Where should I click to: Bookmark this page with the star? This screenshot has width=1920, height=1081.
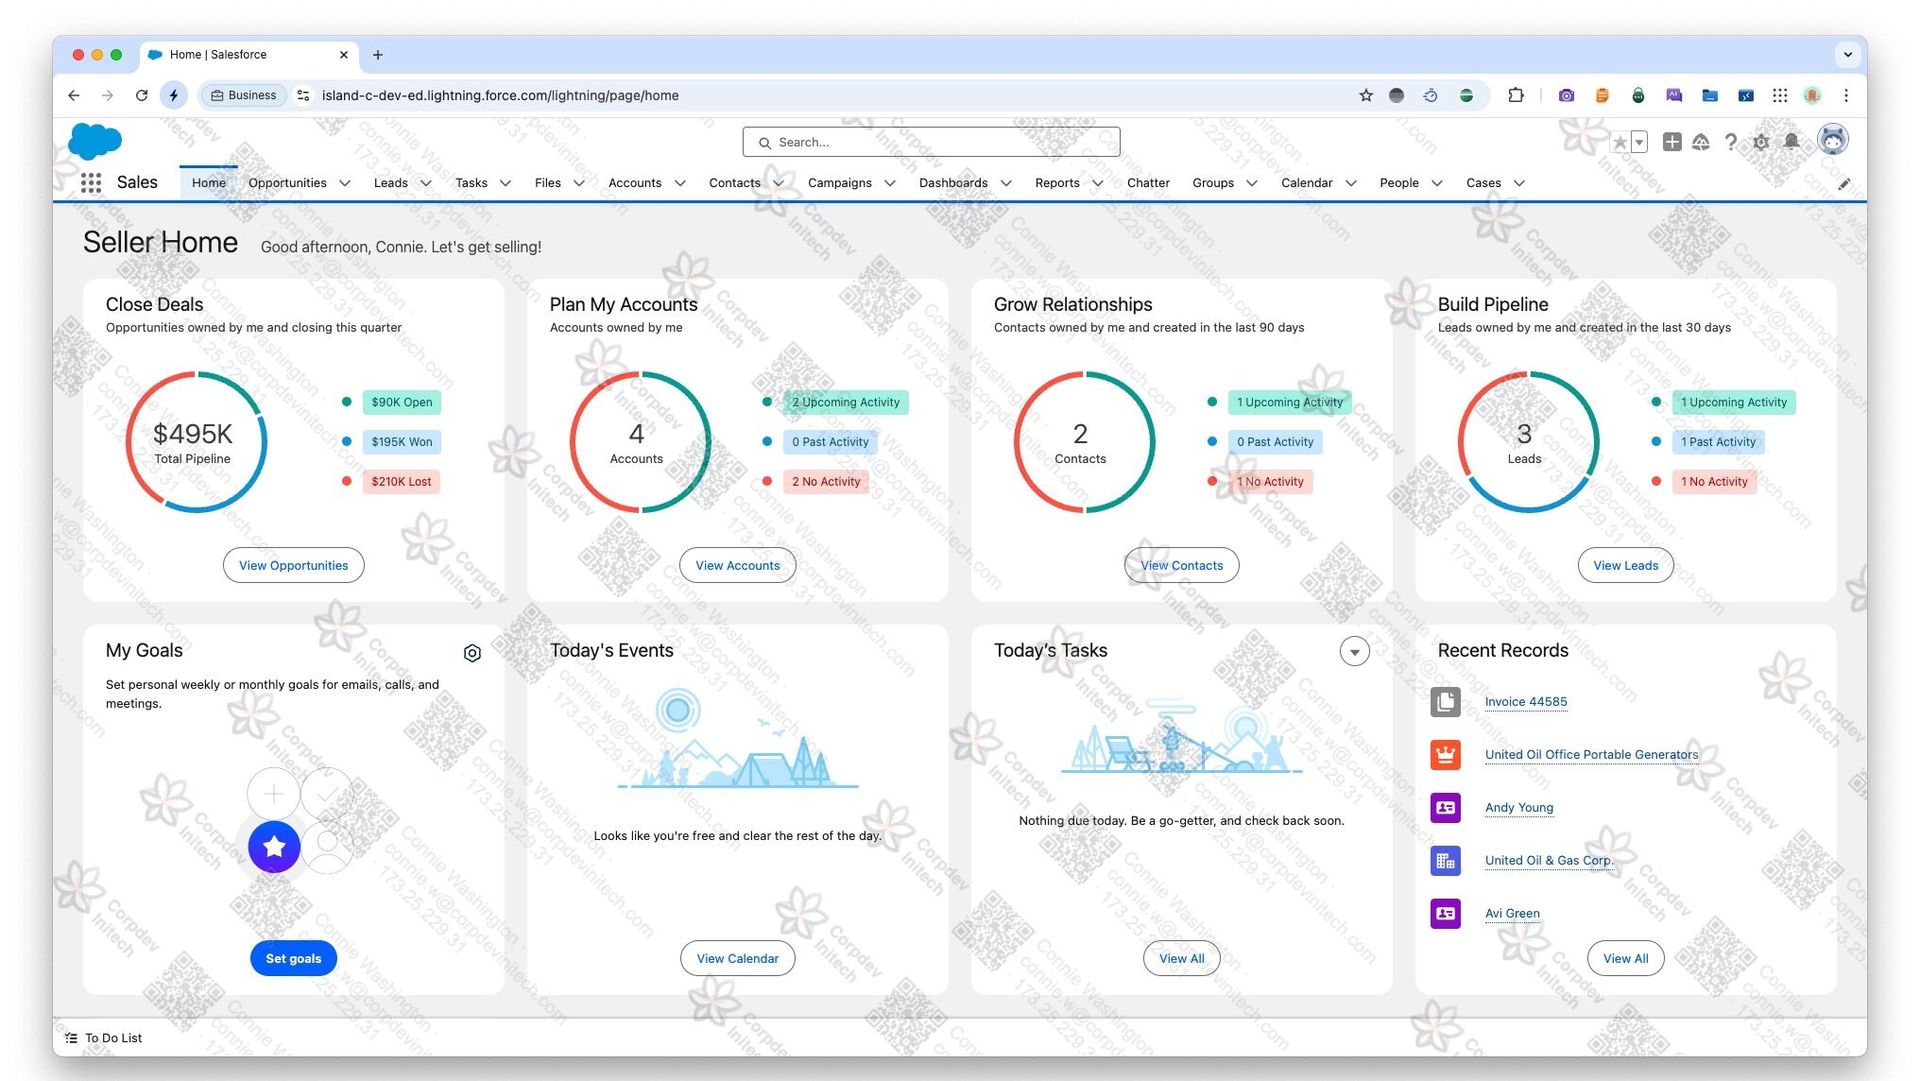pos(1366,96)
